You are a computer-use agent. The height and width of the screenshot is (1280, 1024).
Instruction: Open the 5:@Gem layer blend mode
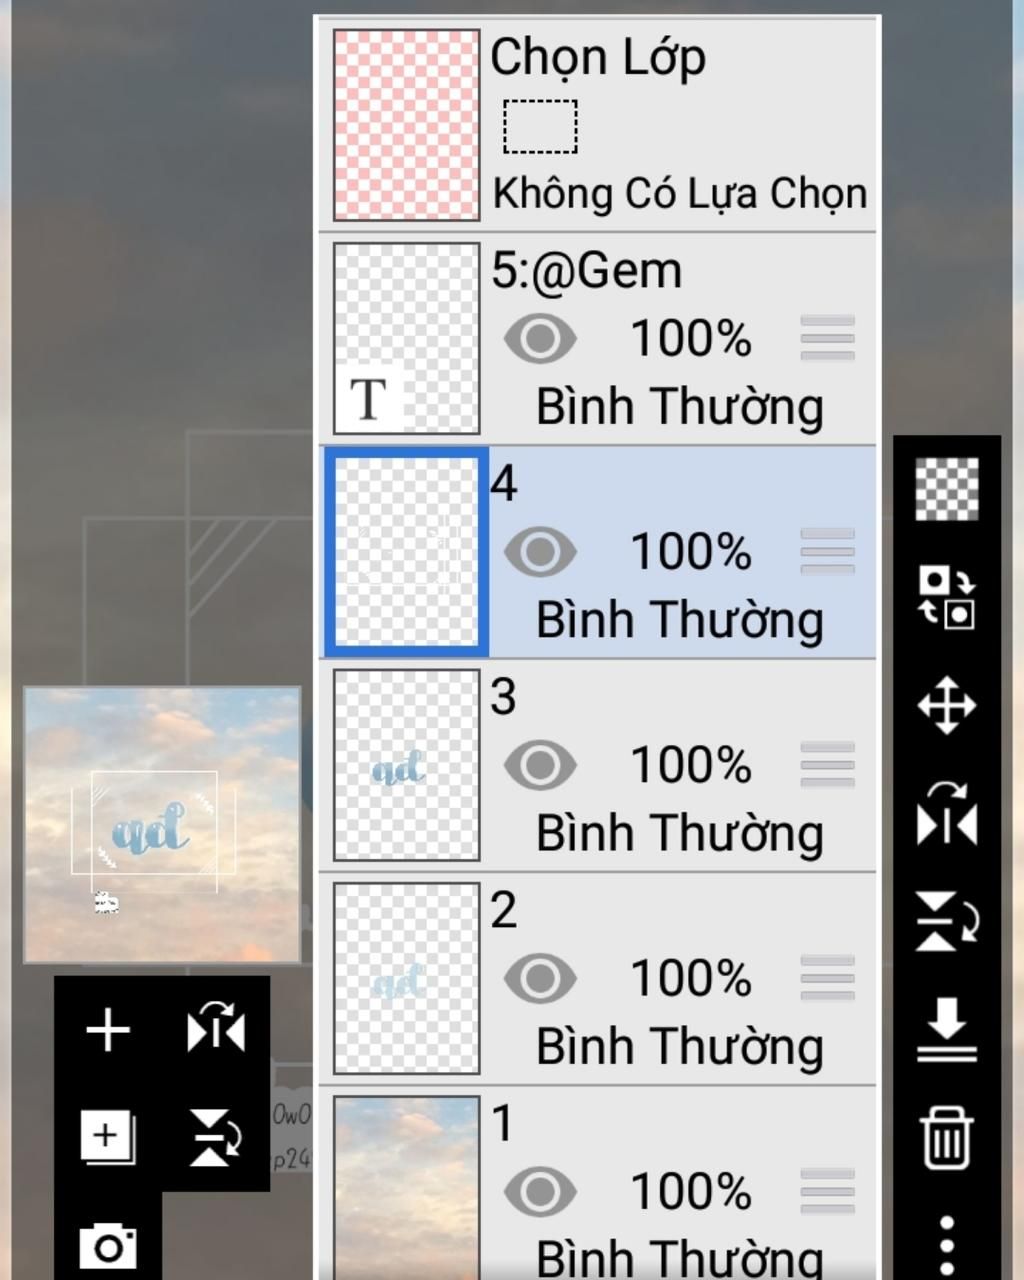(680, 407)
